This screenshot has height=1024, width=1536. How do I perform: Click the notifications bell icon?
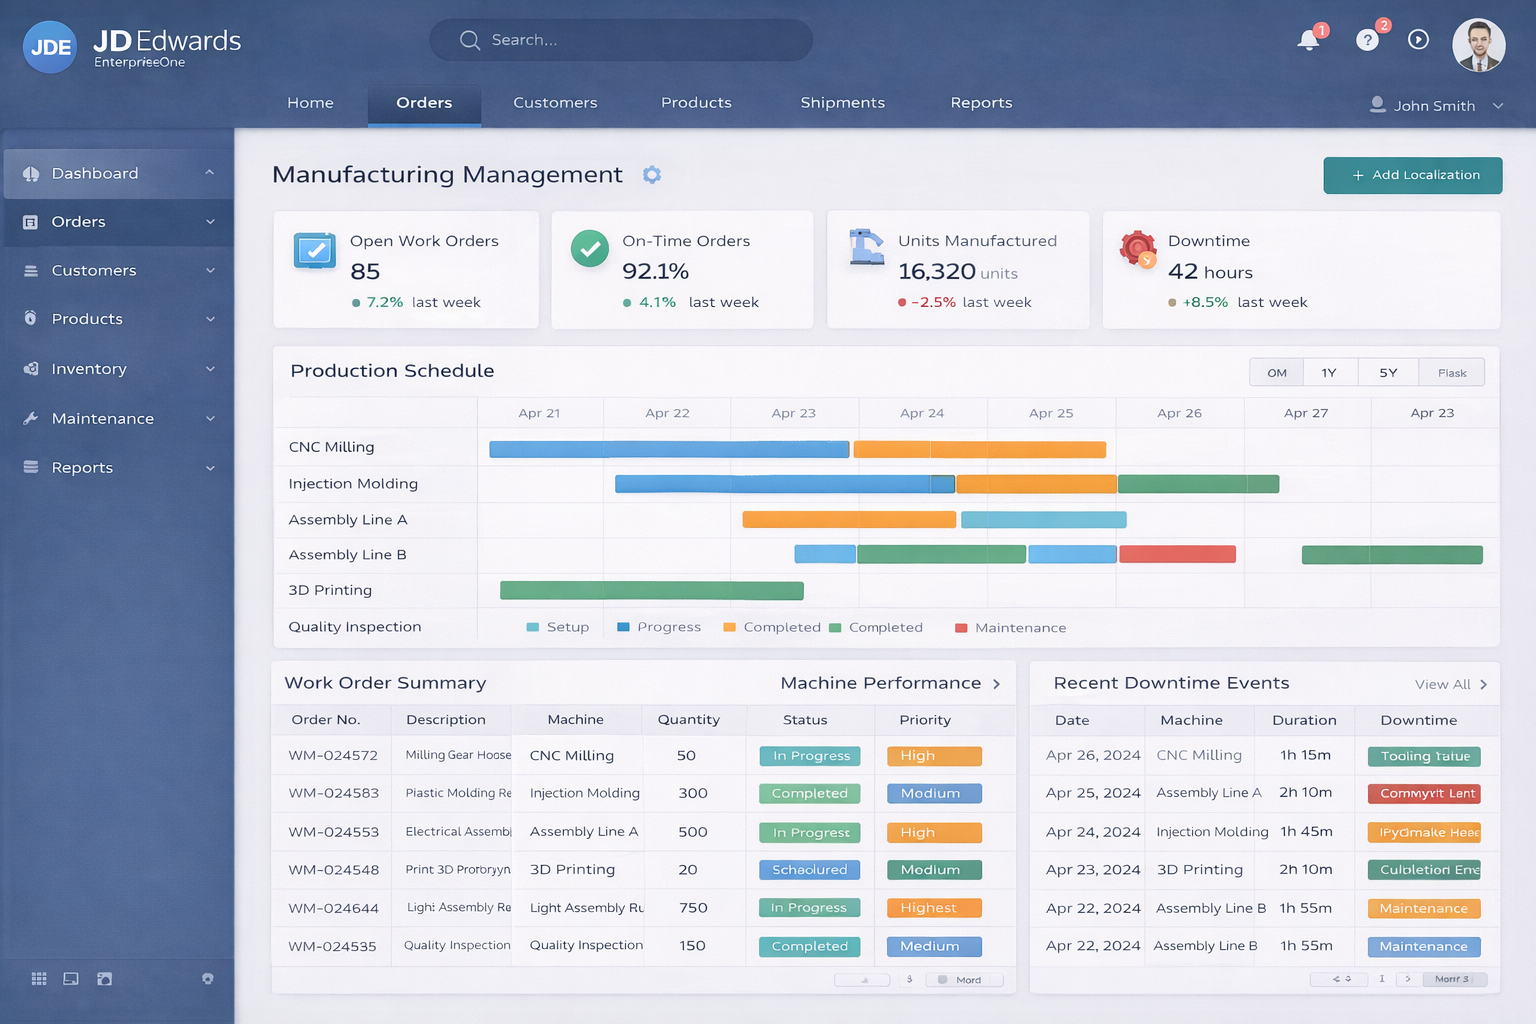coord(1308,40)
